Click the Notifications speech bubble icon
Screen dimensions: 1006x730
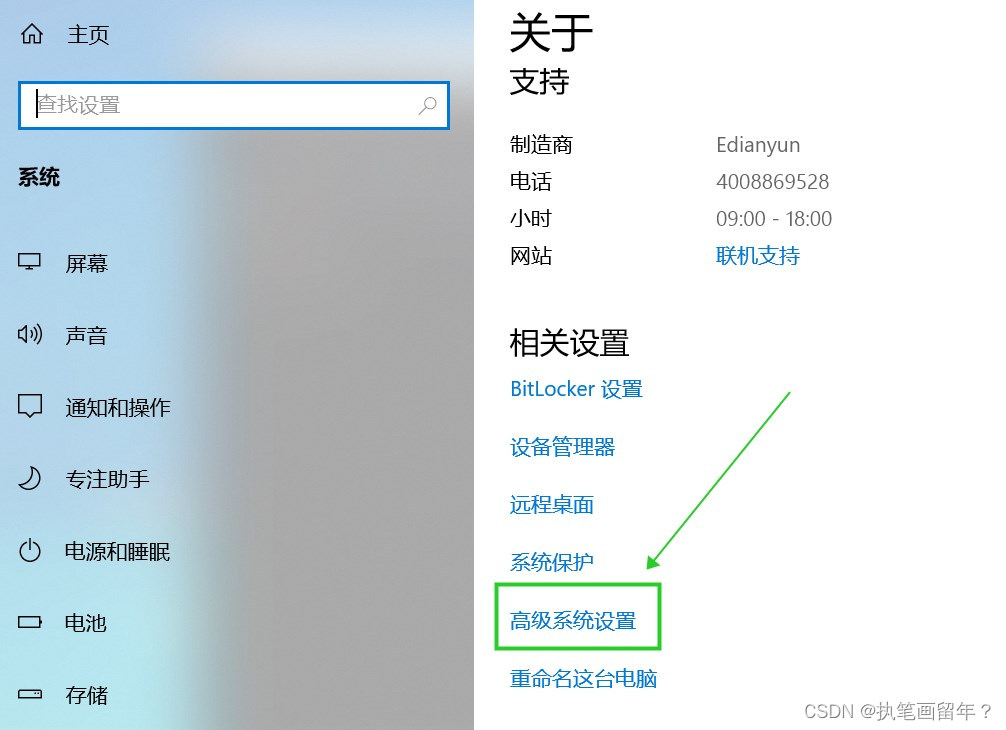[x=30, y=406]
